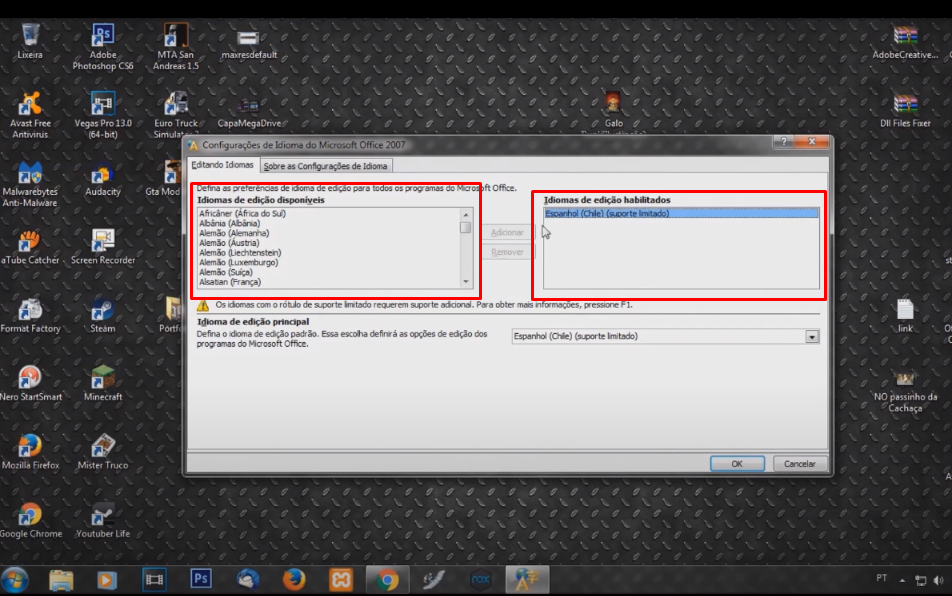Screen dimensions: 952x596
Task: Open Avast Free Antivirus shortcut
Action: coord(30,115)
